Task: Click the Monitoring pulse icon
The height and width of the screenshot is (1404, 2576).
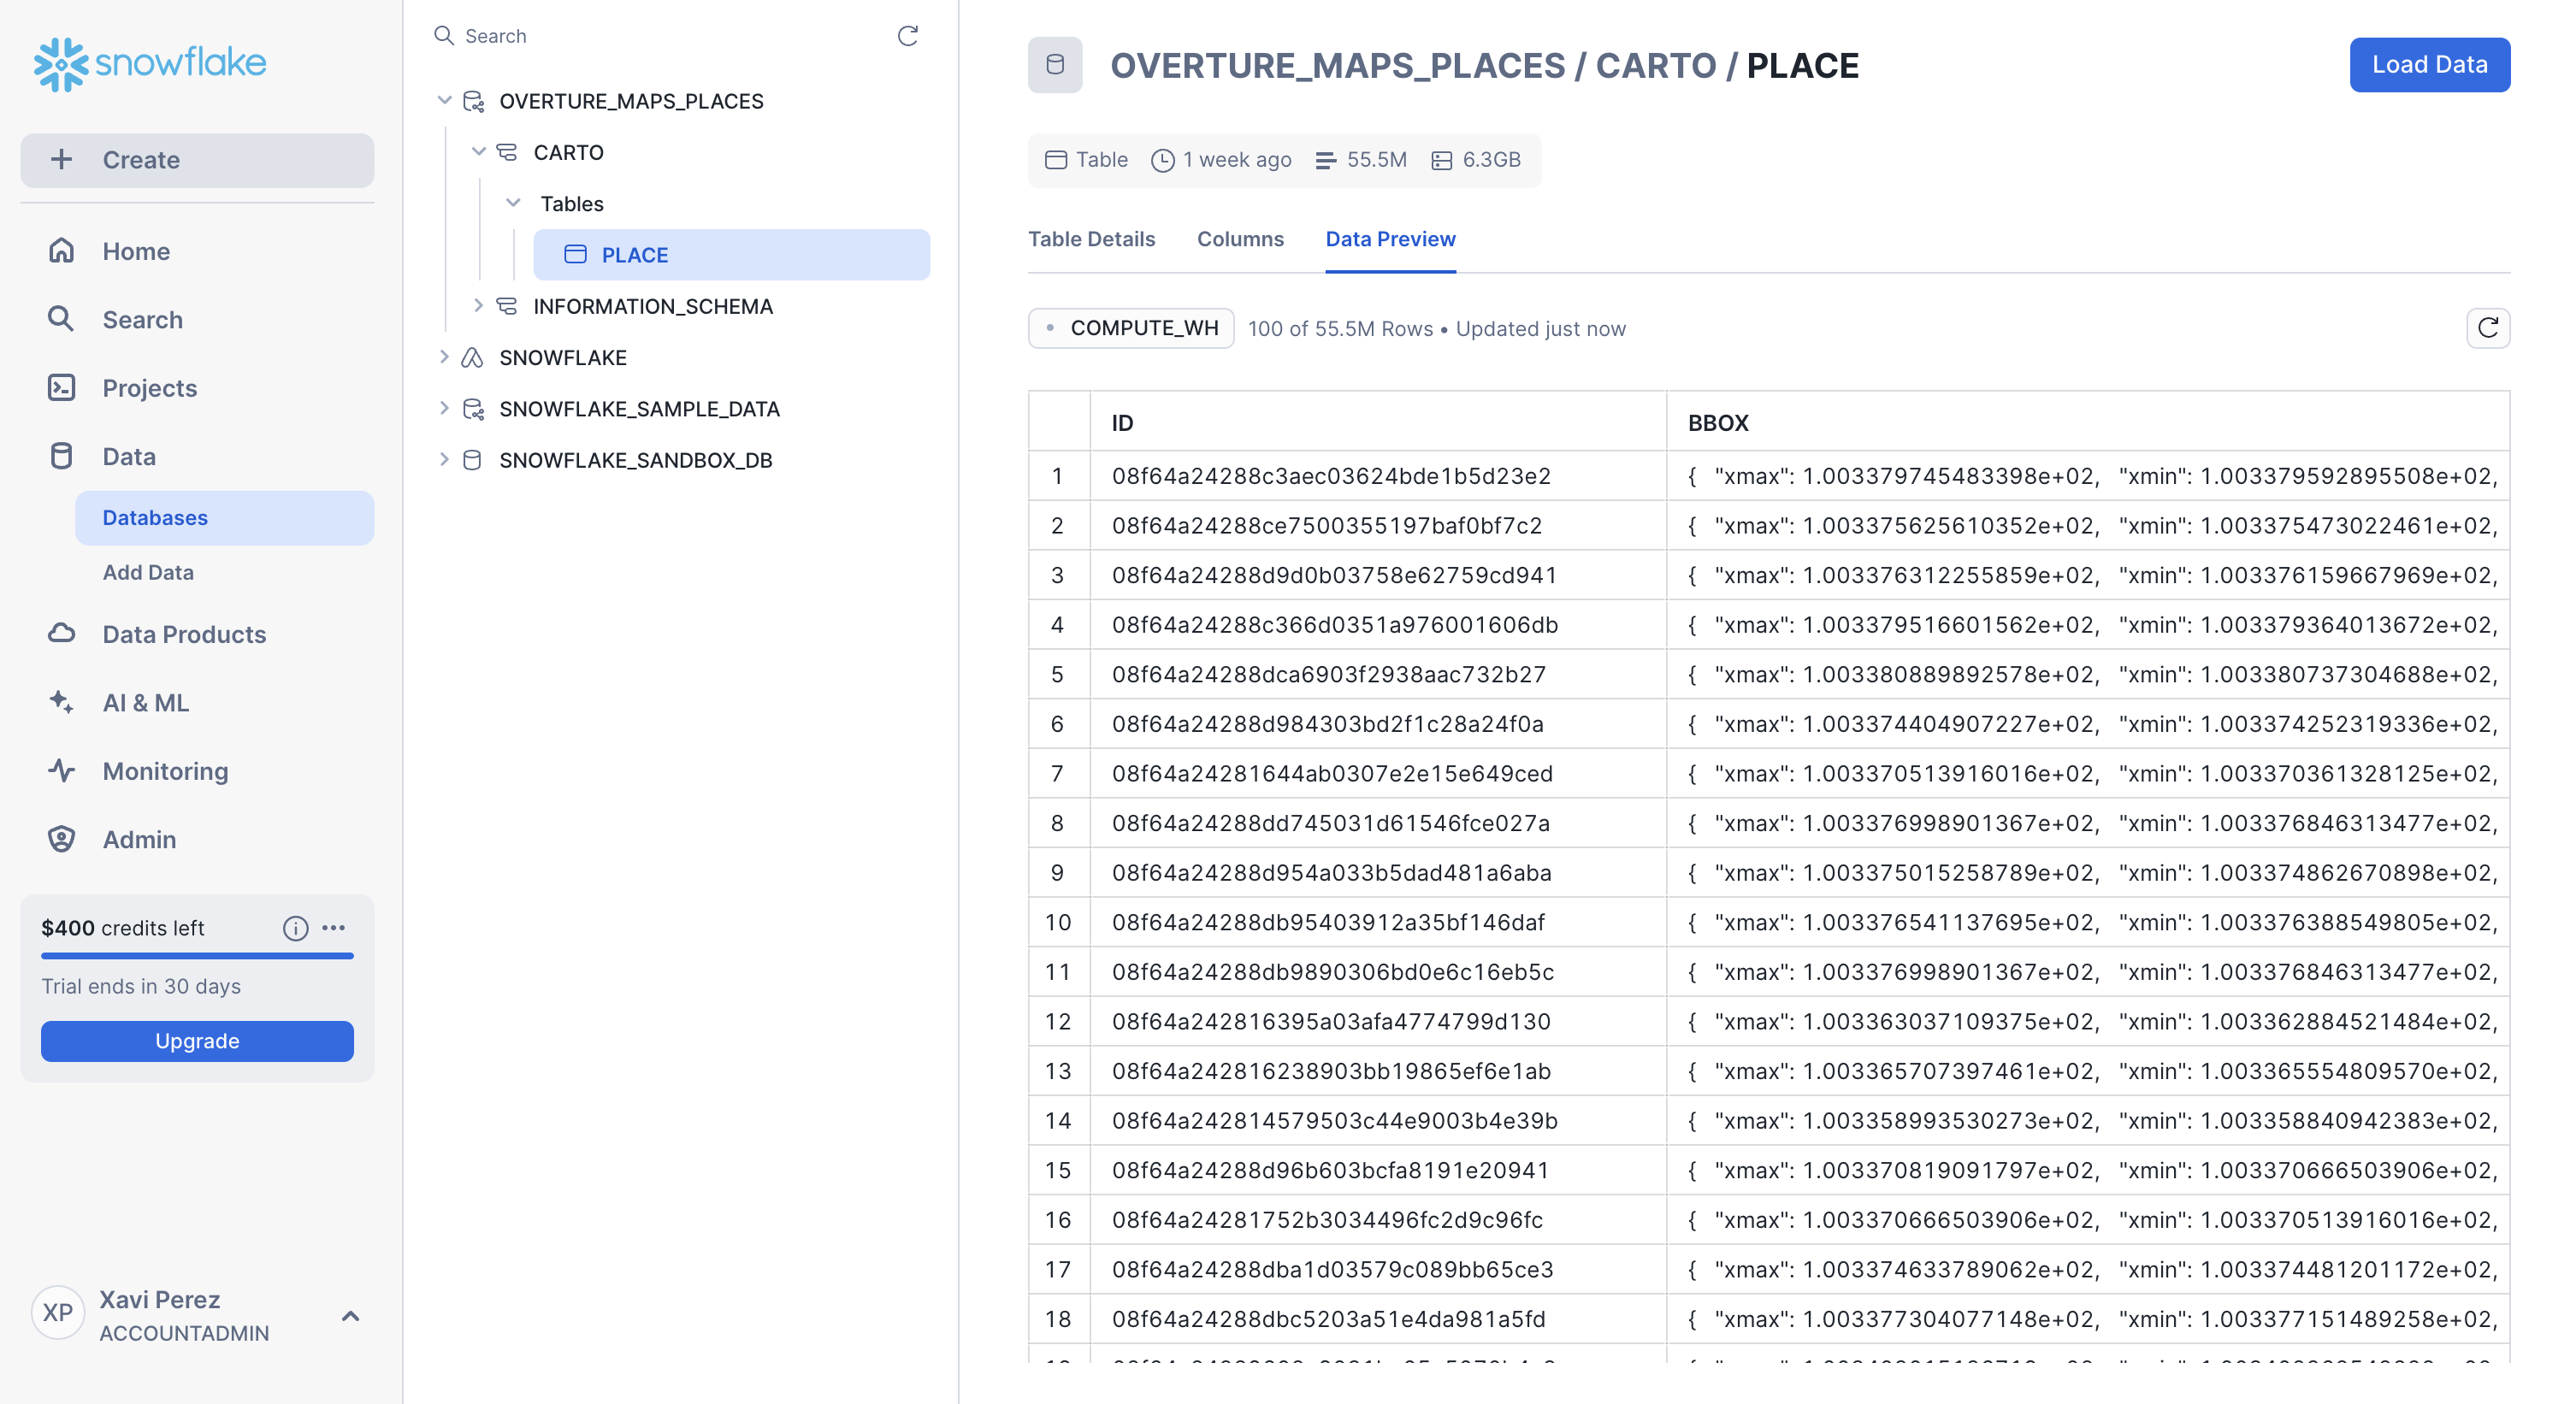Action: pos(62,770)
